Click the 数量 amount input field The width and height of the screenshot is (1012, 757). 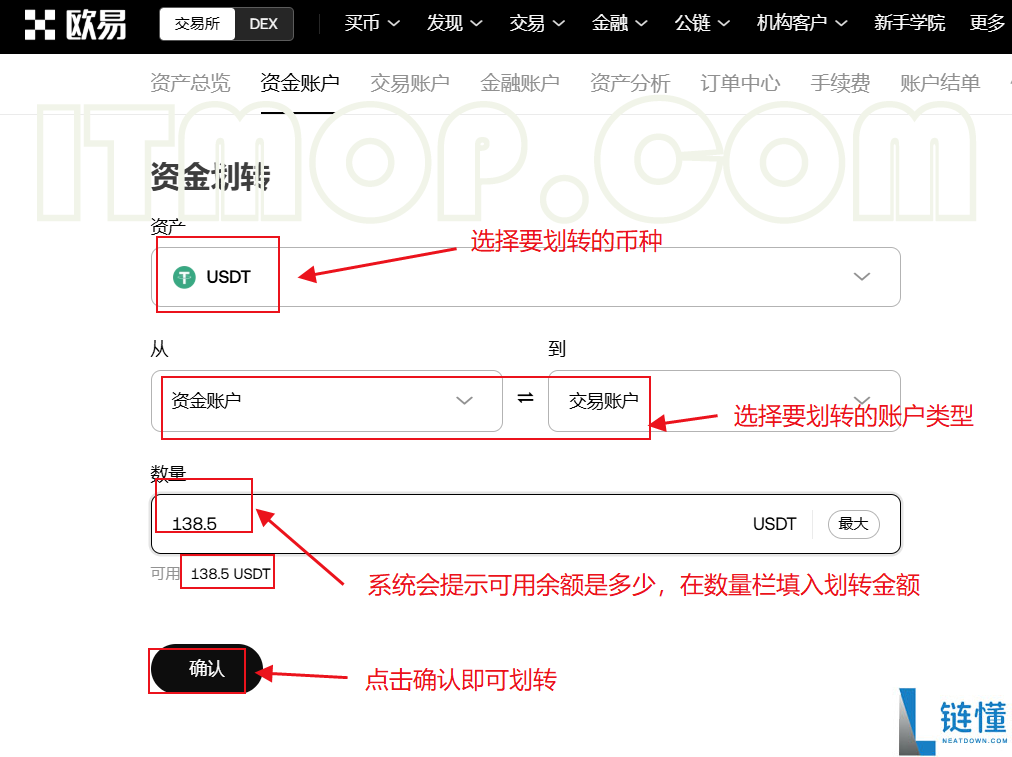526,524
